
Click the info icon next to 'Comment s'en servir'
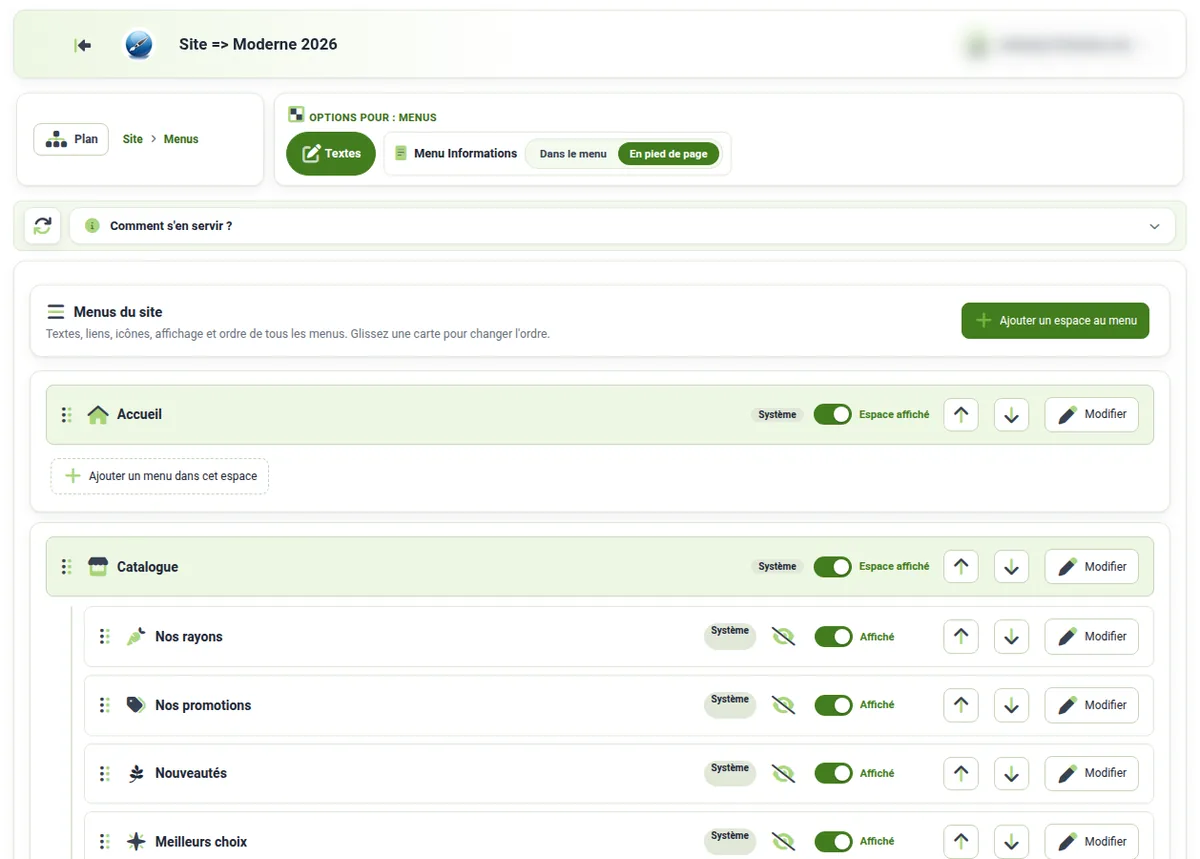pos(93,226)
